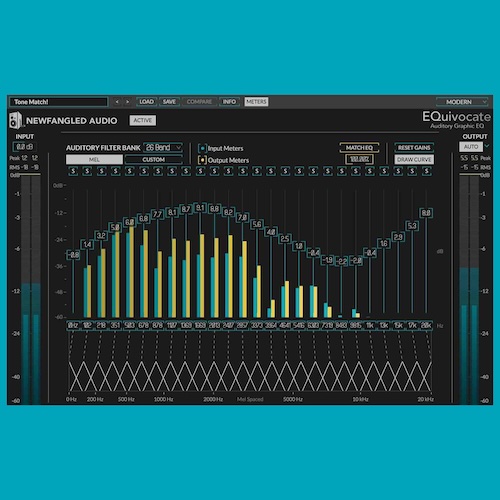Open the 26 Band dropdown
Screen dimensions: 500x500
coord(163,147)
